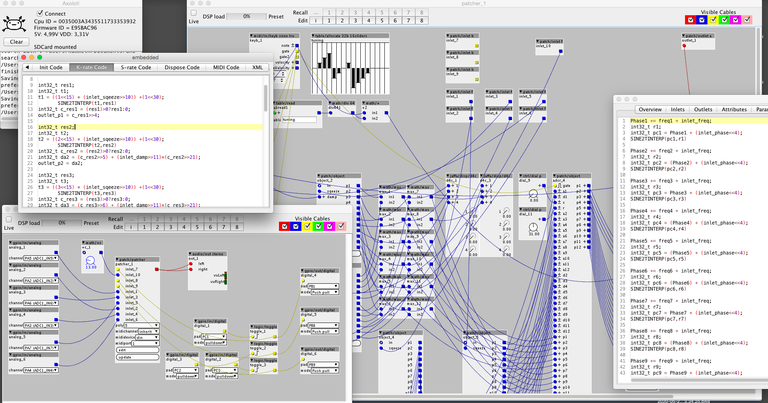Open digital_4 mode 'Push pull' dropdown
This screenshot has height=403, width=768.
(x=325, y=292)
